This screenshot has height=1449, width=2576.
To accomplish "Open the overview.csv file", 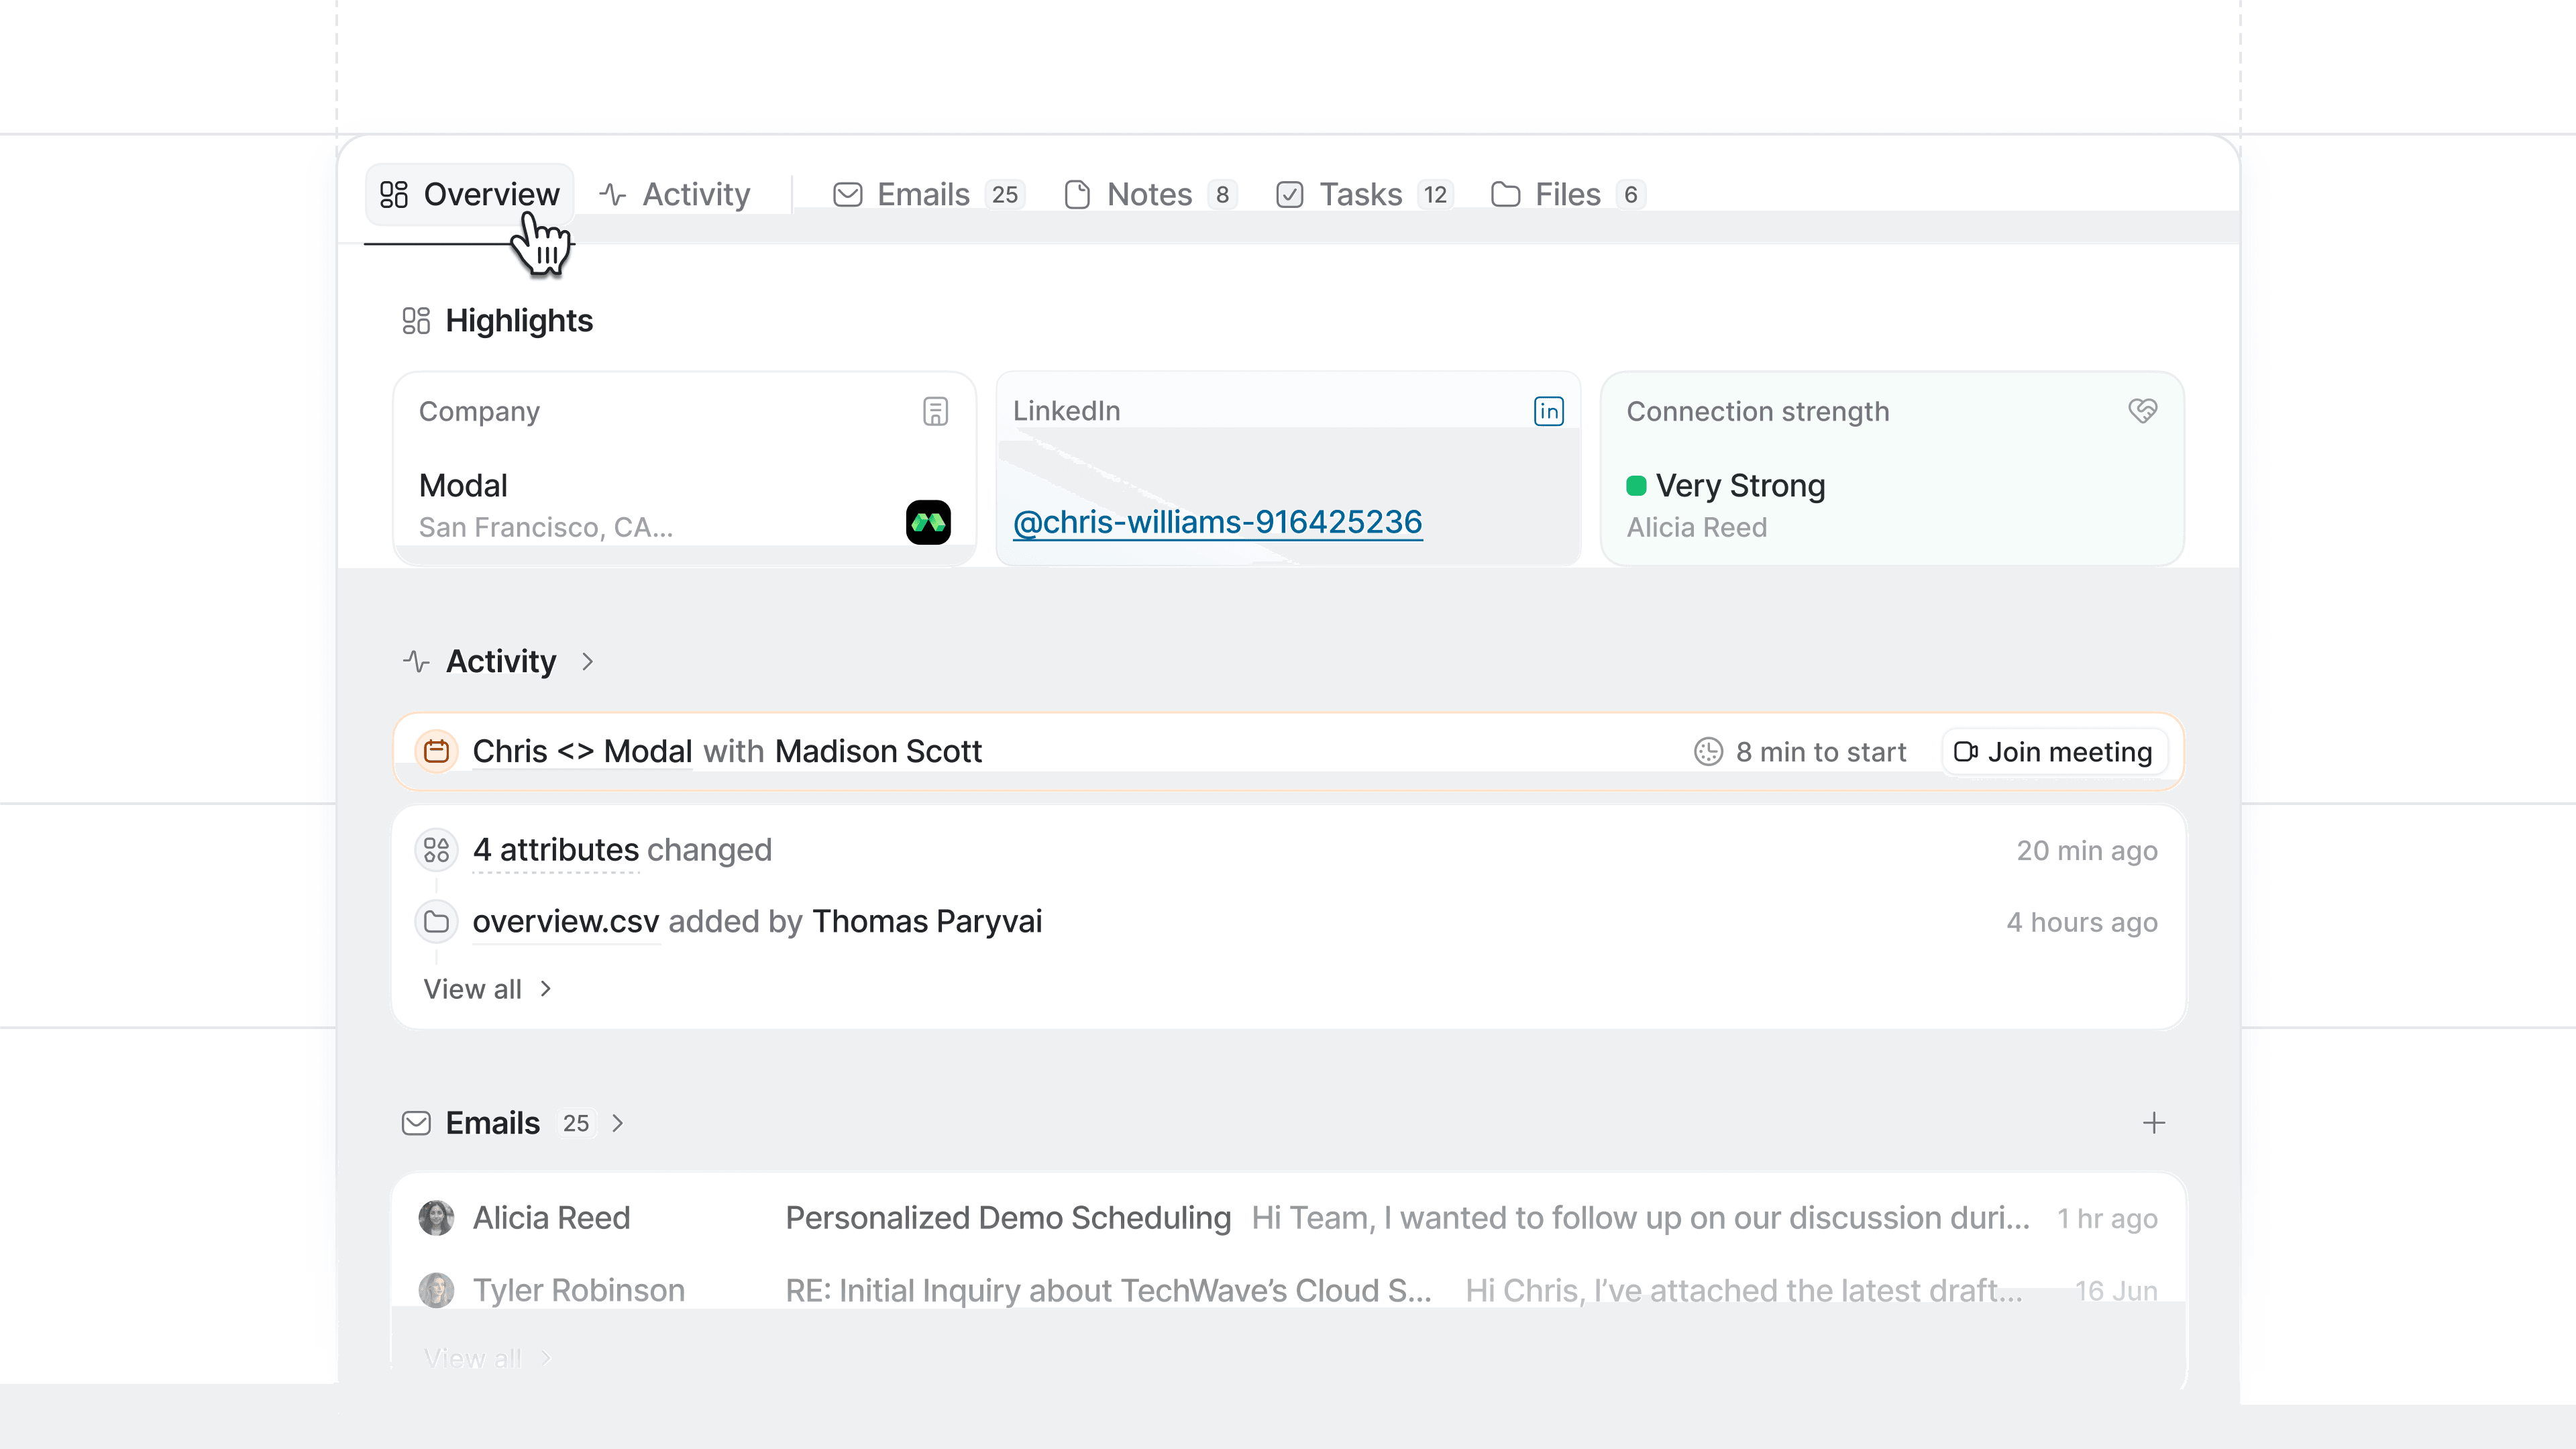I will click(566, 922).
